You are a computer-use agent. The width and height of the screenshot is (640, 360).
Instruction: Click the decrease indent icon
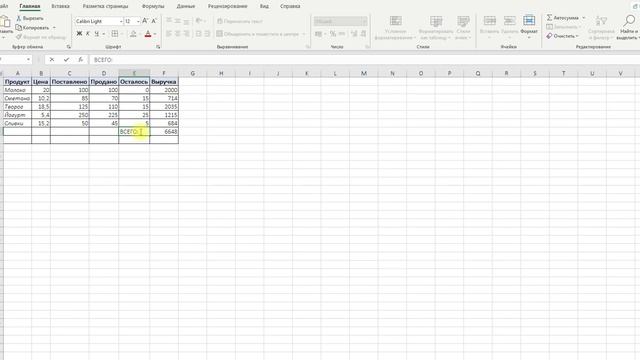click(x=198, y=33)
